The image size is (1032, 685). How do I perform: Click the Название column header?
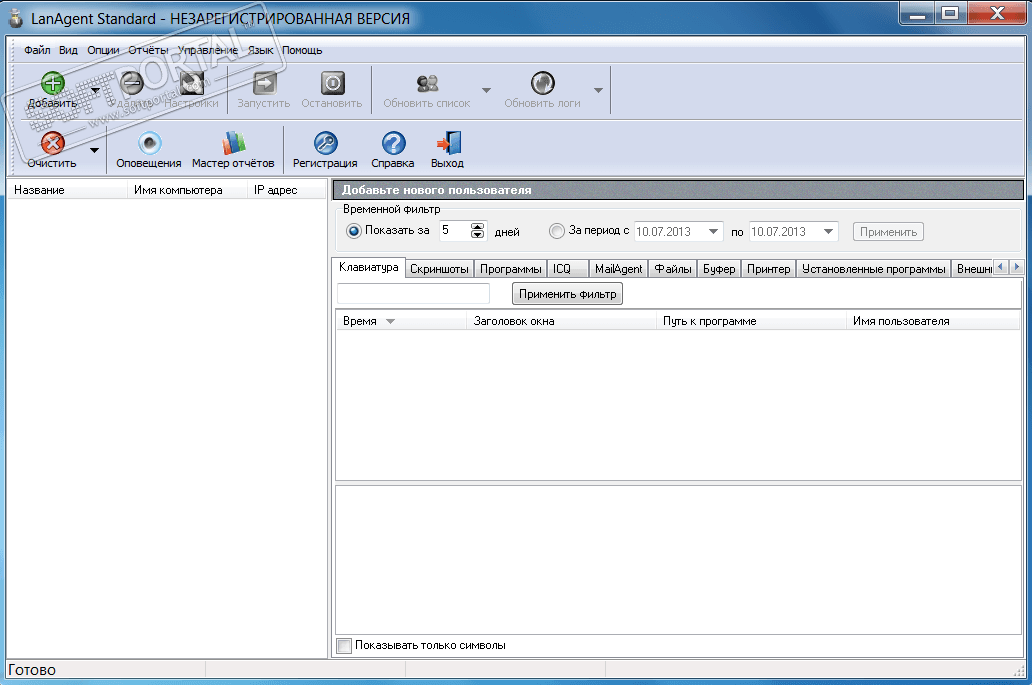point(67,190)
